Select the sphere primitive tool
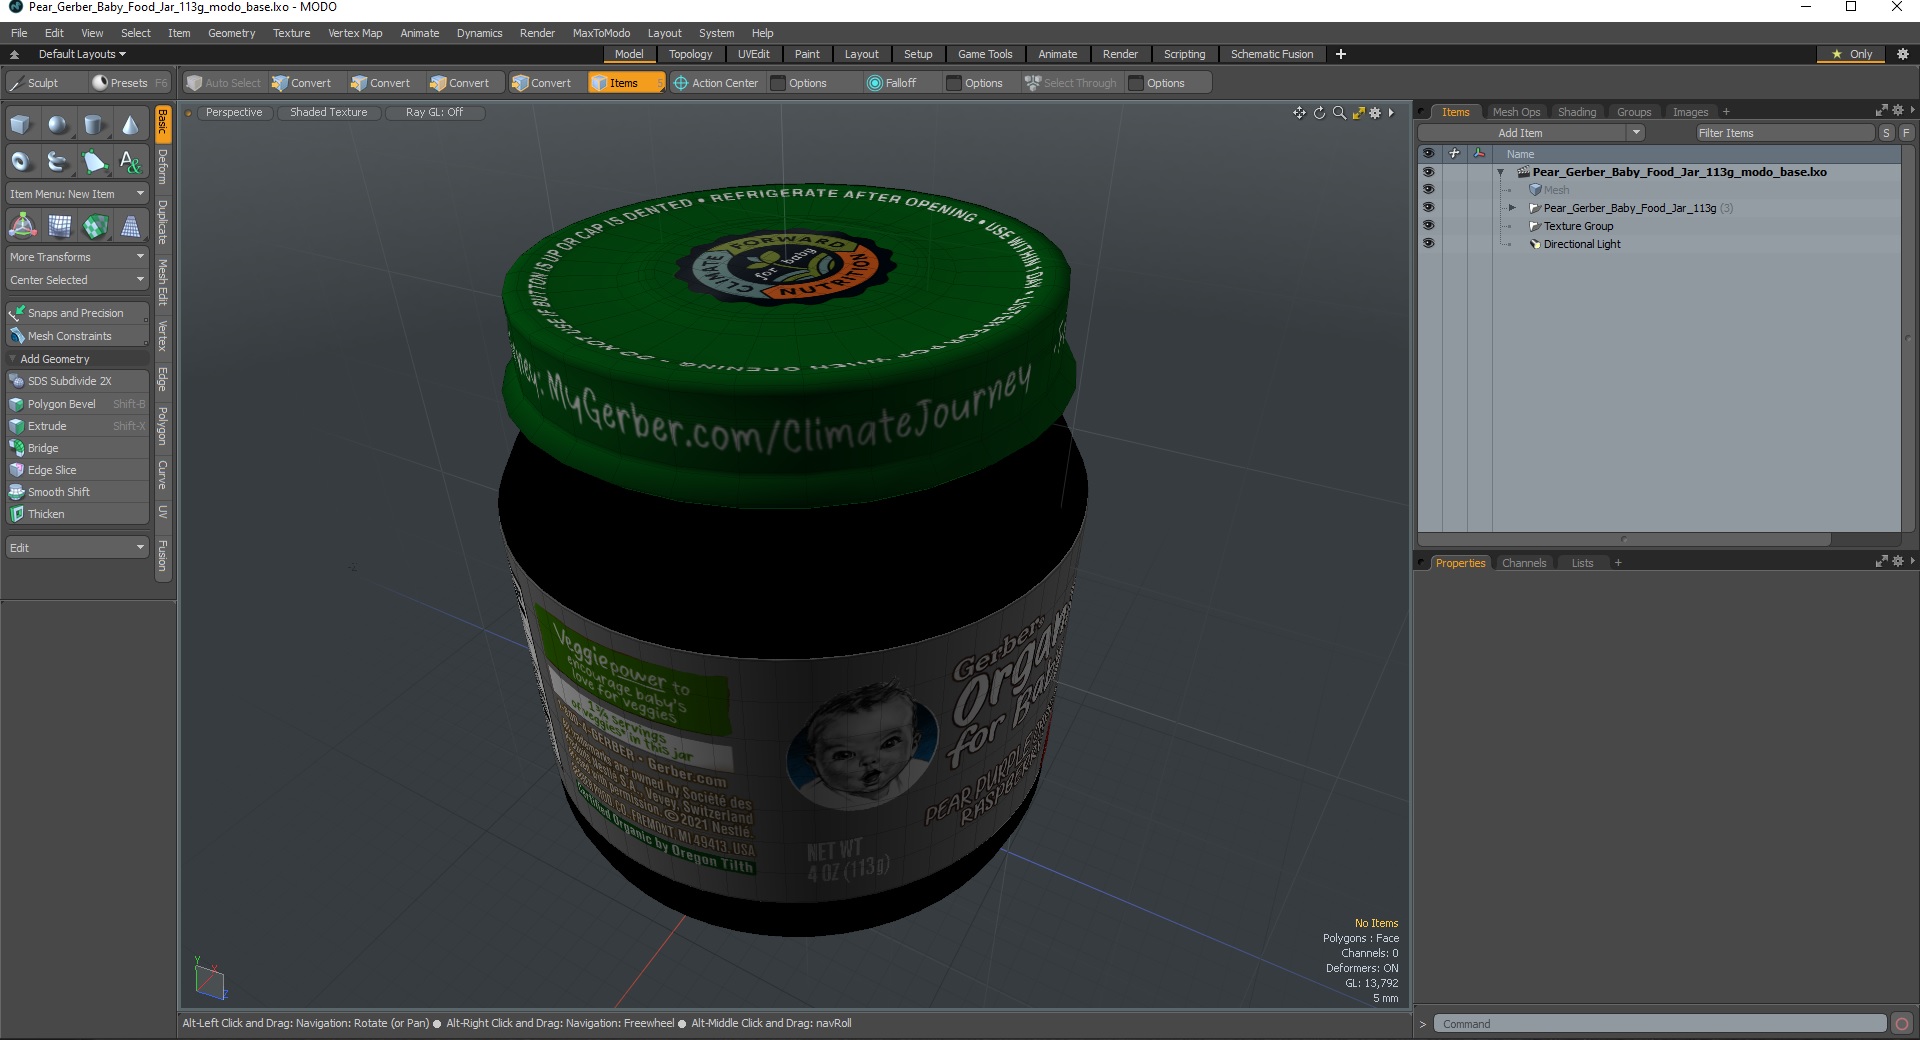1920x1040 pixels. [58, 125]
